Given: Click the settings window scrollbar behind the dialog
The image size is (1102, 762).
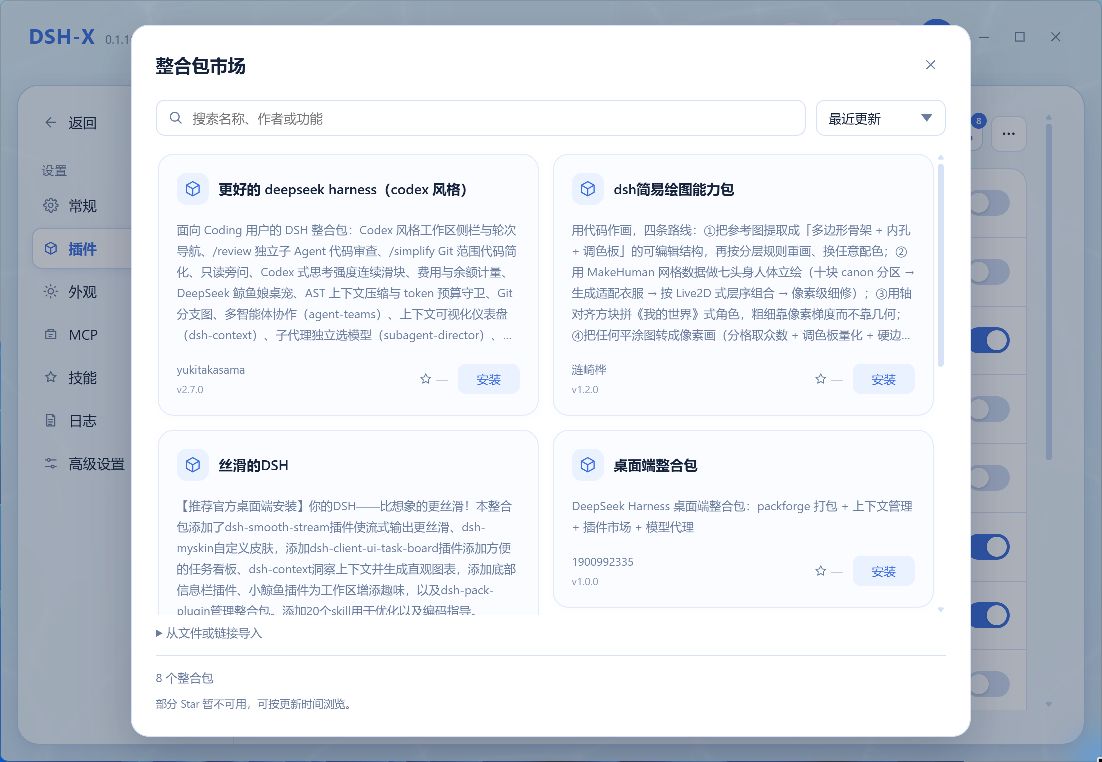Looking at the screenshot, I should 1049,292.
